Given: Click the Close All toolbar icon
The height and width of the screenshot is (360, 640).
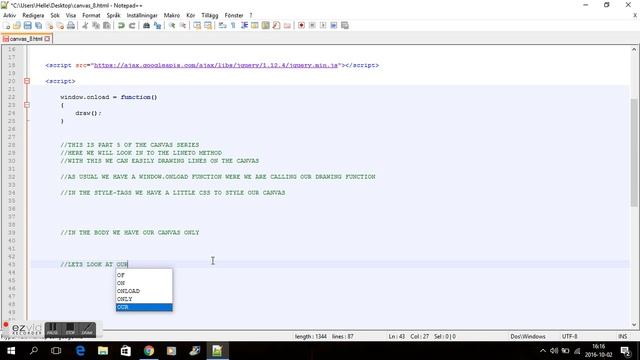Looking at the screenshot, I should [60, 25].
